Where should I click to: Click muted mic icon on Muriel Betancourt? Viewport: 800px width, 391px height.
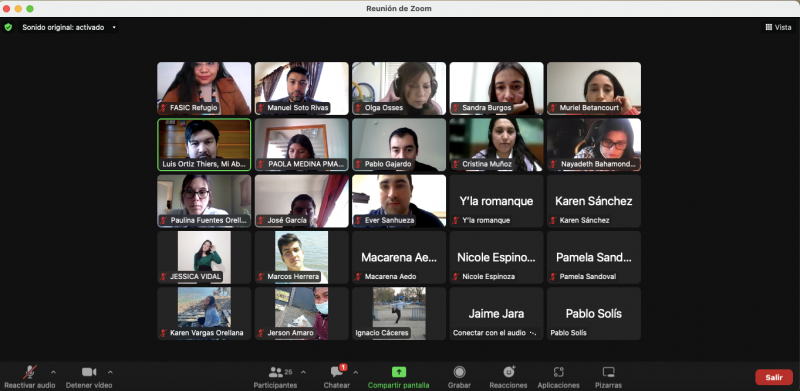coord(553,108)
